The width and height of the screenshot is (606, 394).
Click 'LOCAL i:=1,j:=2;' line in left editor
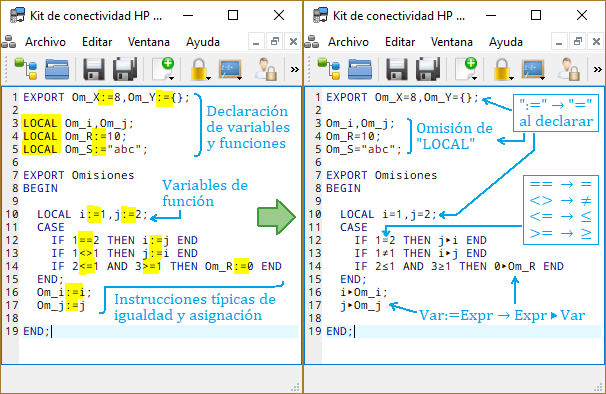click(x=92, y=215)
